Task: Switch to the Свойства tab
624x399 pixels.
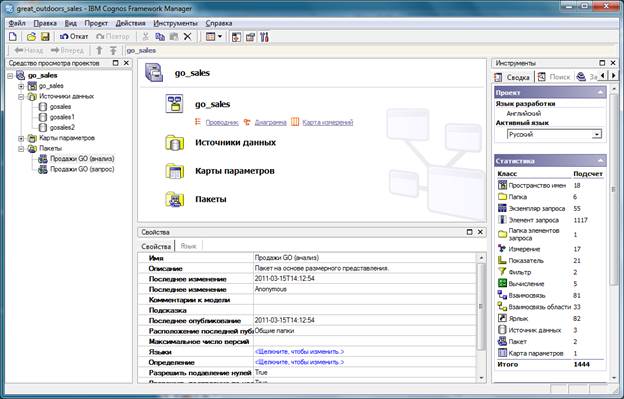Action: click(x=156, y=246)
